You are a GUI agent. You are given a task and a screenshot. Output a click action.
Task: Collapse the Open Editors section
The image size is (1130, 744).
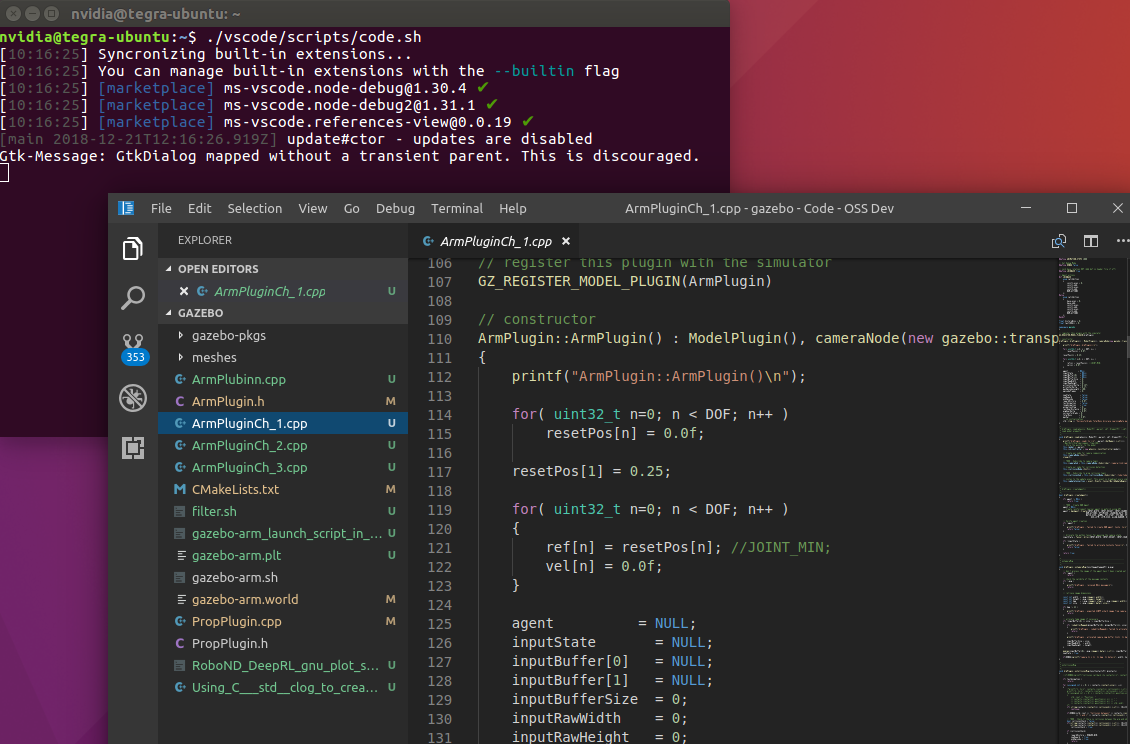(169, 269)
